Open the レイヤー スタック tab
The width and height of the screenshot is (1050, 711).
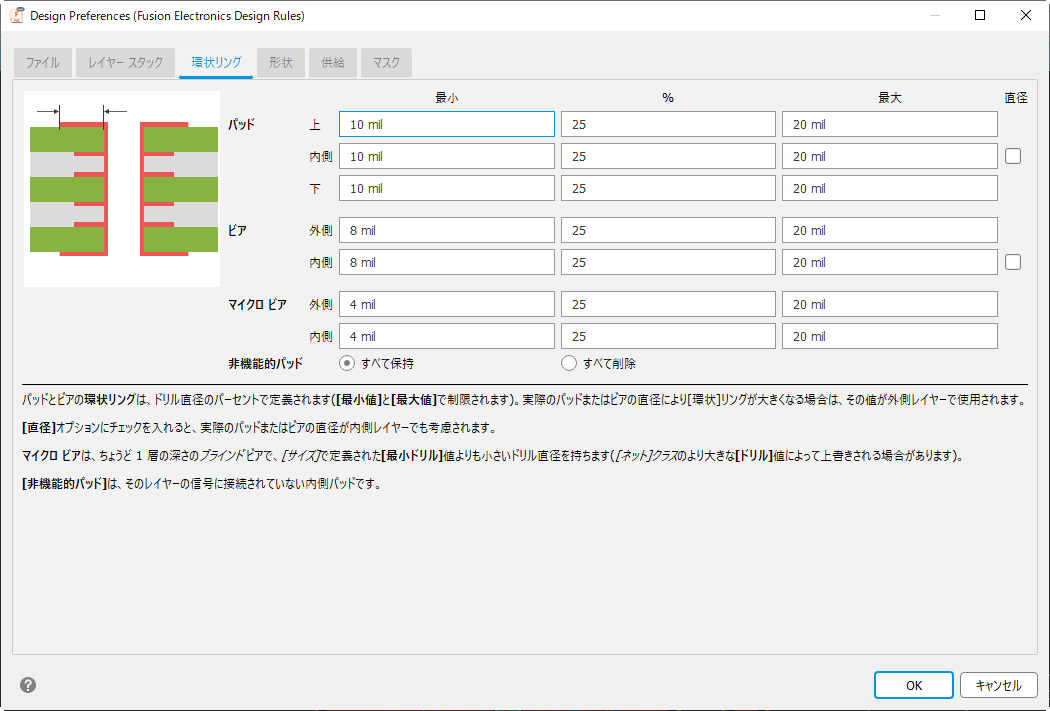[125, 62]
